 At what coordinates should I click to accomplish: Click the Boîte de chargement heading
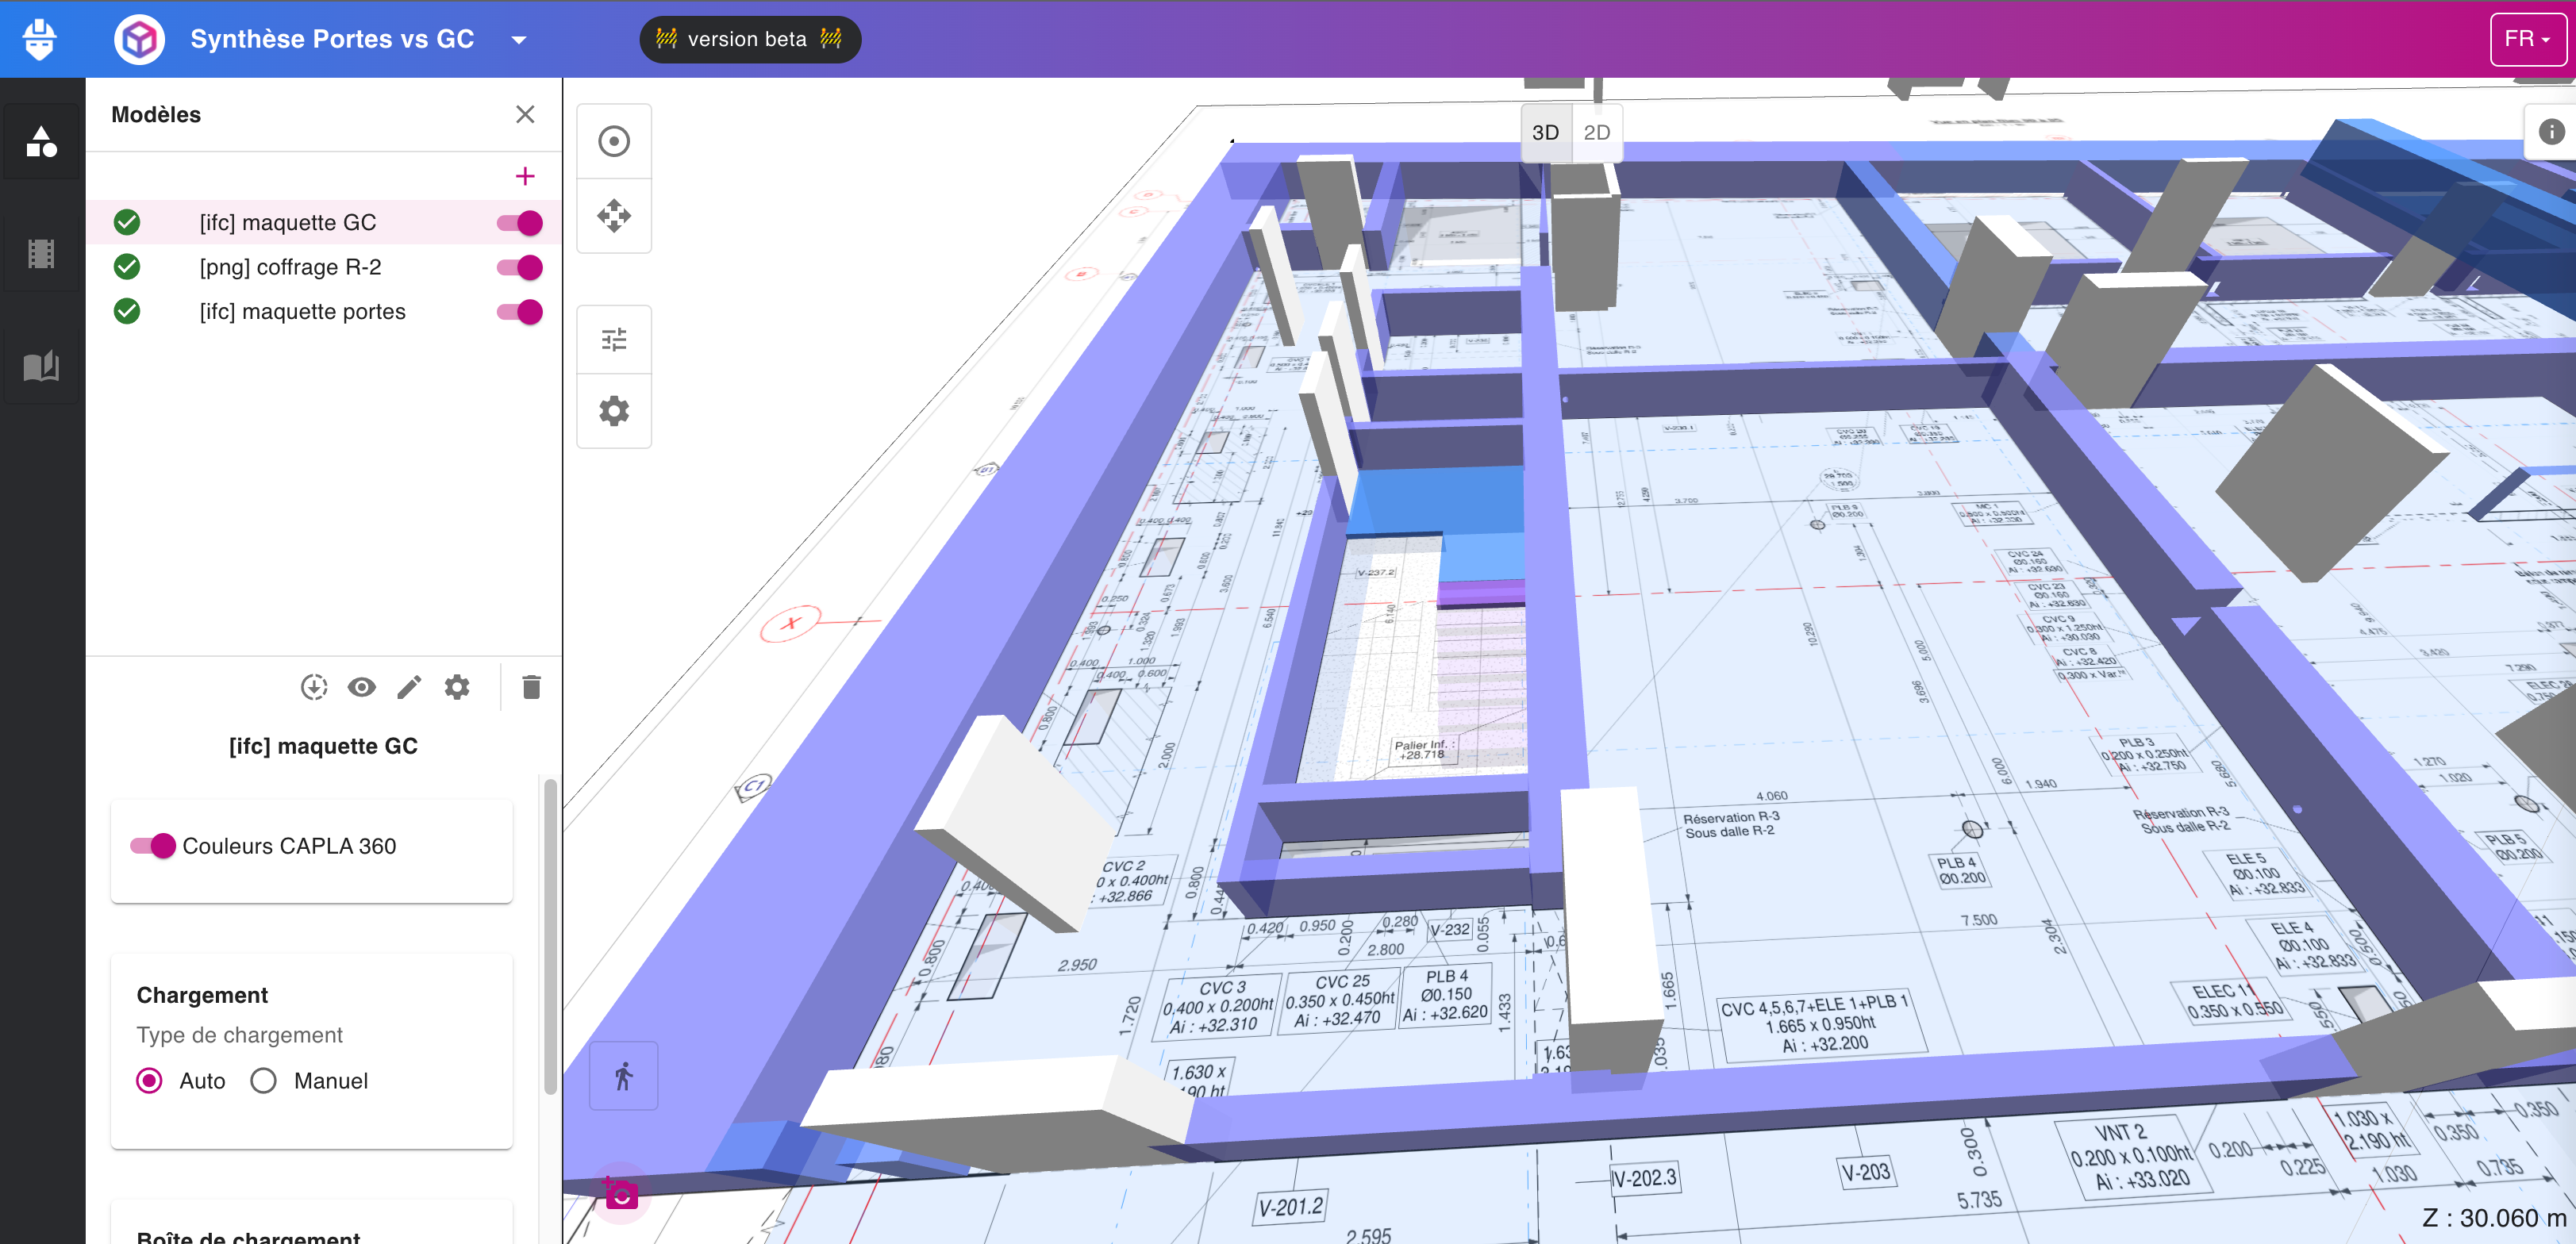coord(248,1237)
